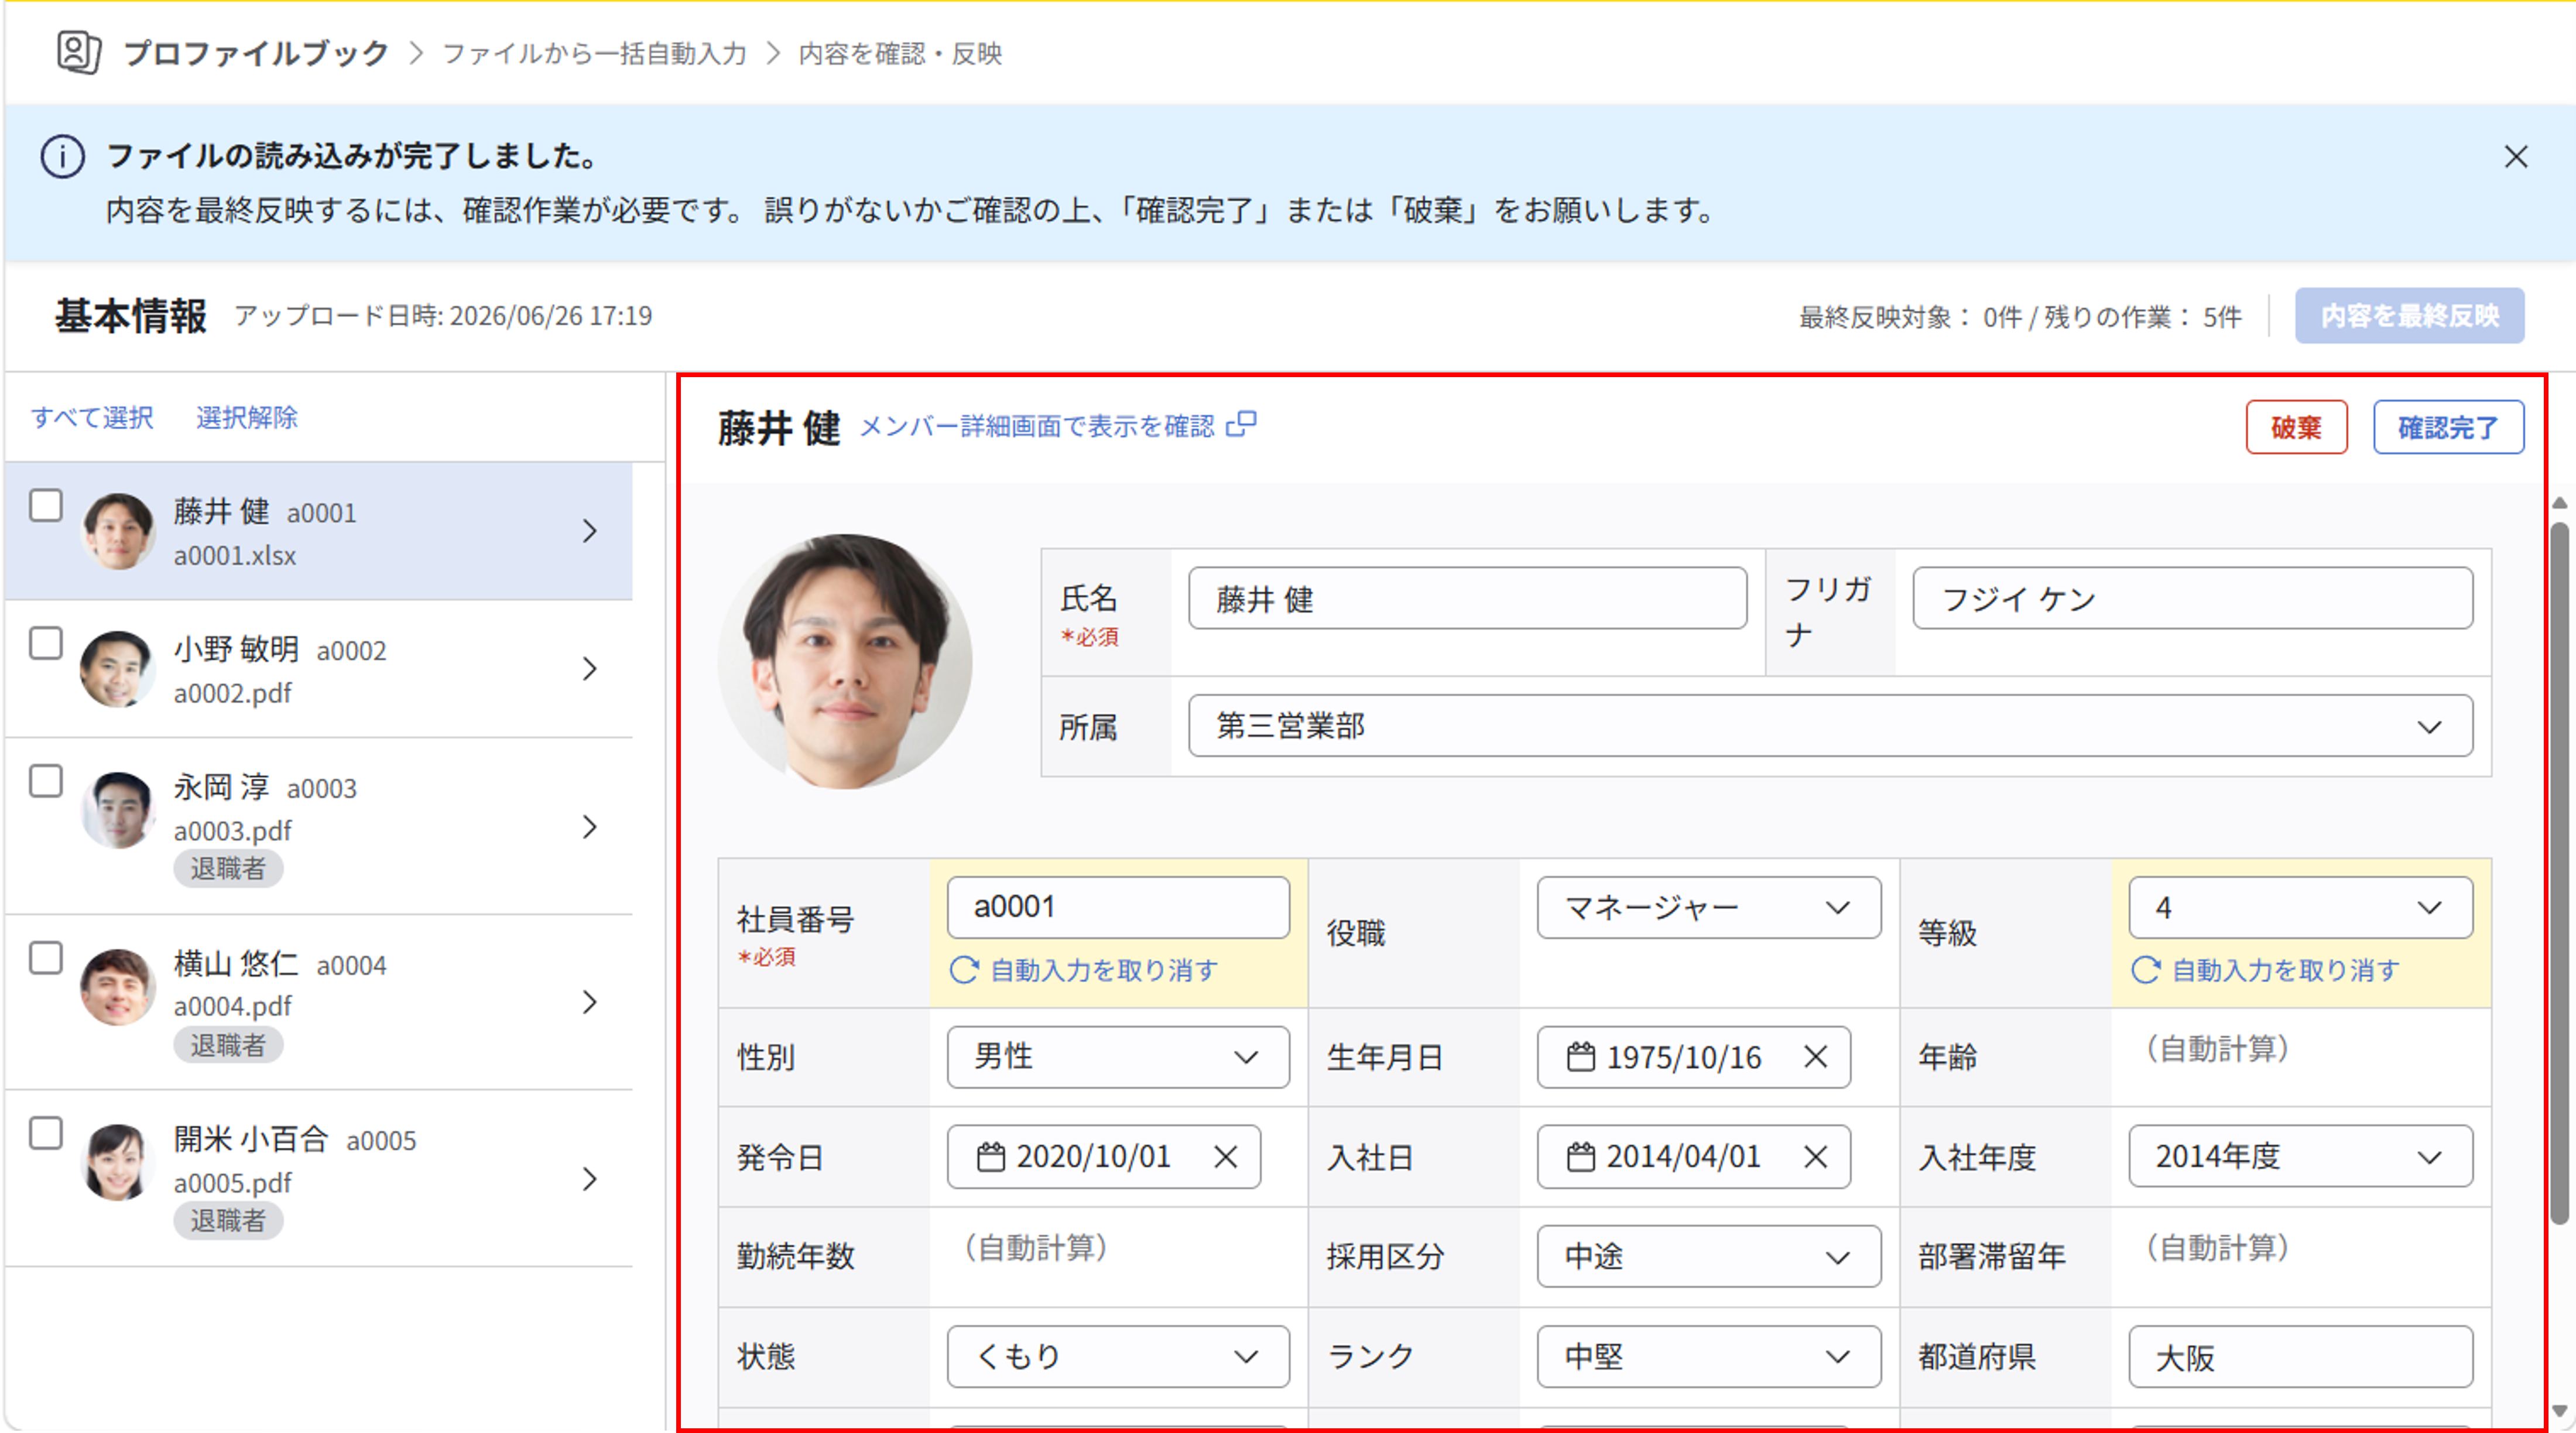Open 開米 小百合 row via chevron arrow

coord(590,1179)
